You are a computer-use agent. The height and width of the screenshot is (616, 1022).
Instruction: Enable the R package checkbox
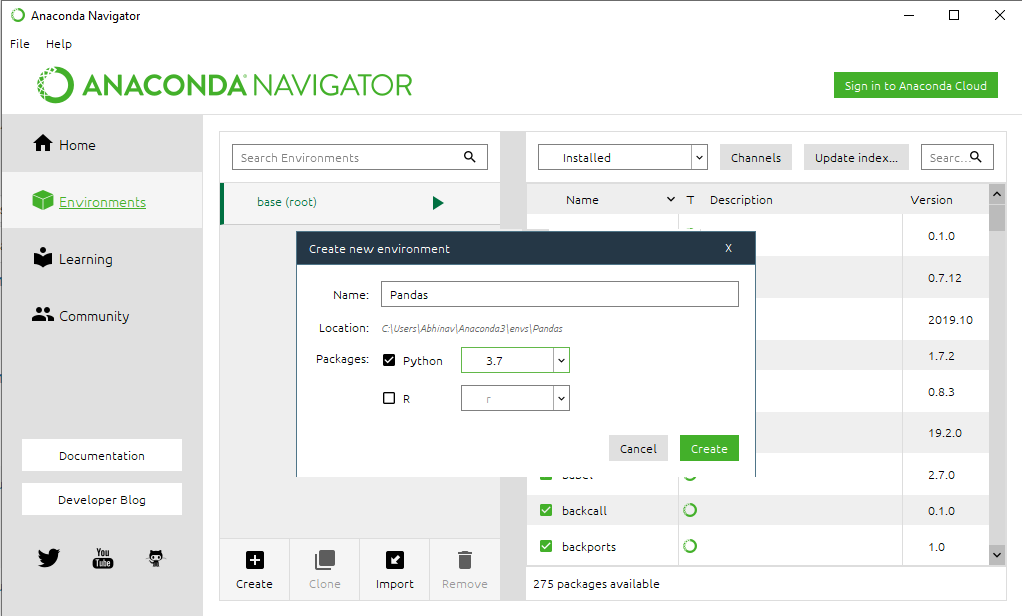pyautogui.click(x=389, y=398)
